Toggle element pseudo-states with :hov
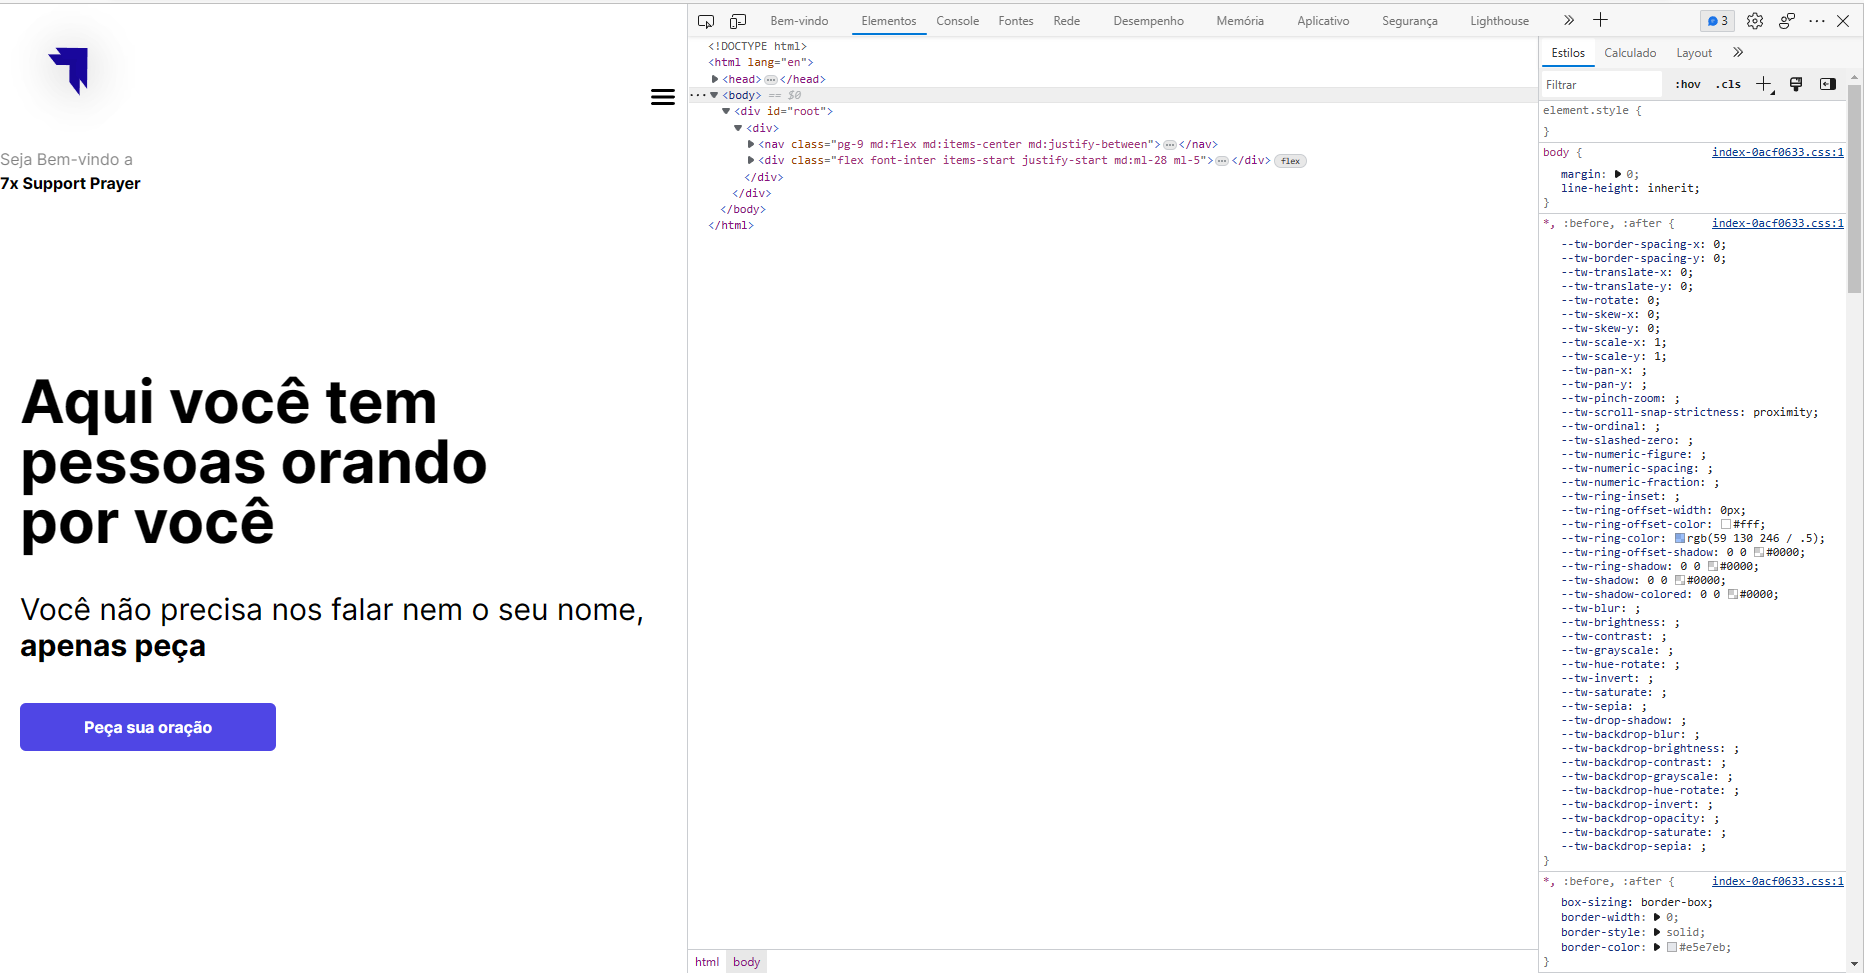This screenshot has height=973, width=1864. pyautogui.click(x=1687, y=84)
